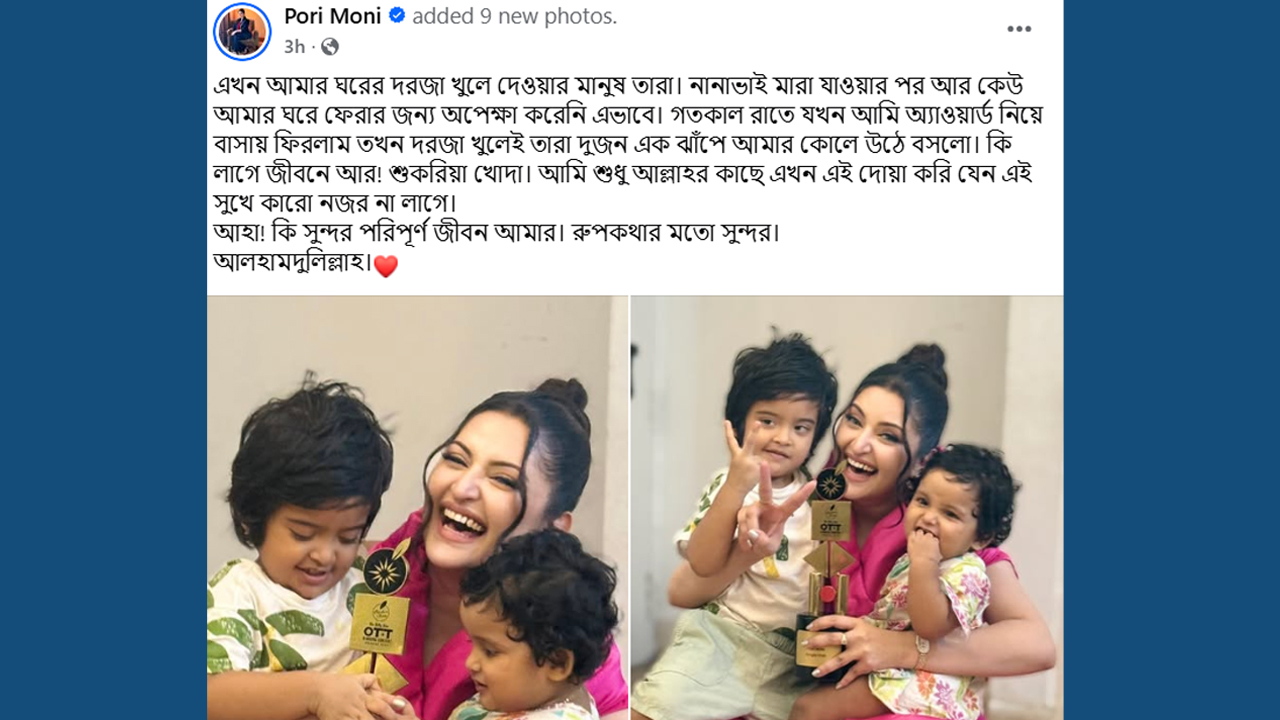Screen dimensions: 1280x720
Task: Open the 3h timestamp link
Action: click(x=294, y=46)
